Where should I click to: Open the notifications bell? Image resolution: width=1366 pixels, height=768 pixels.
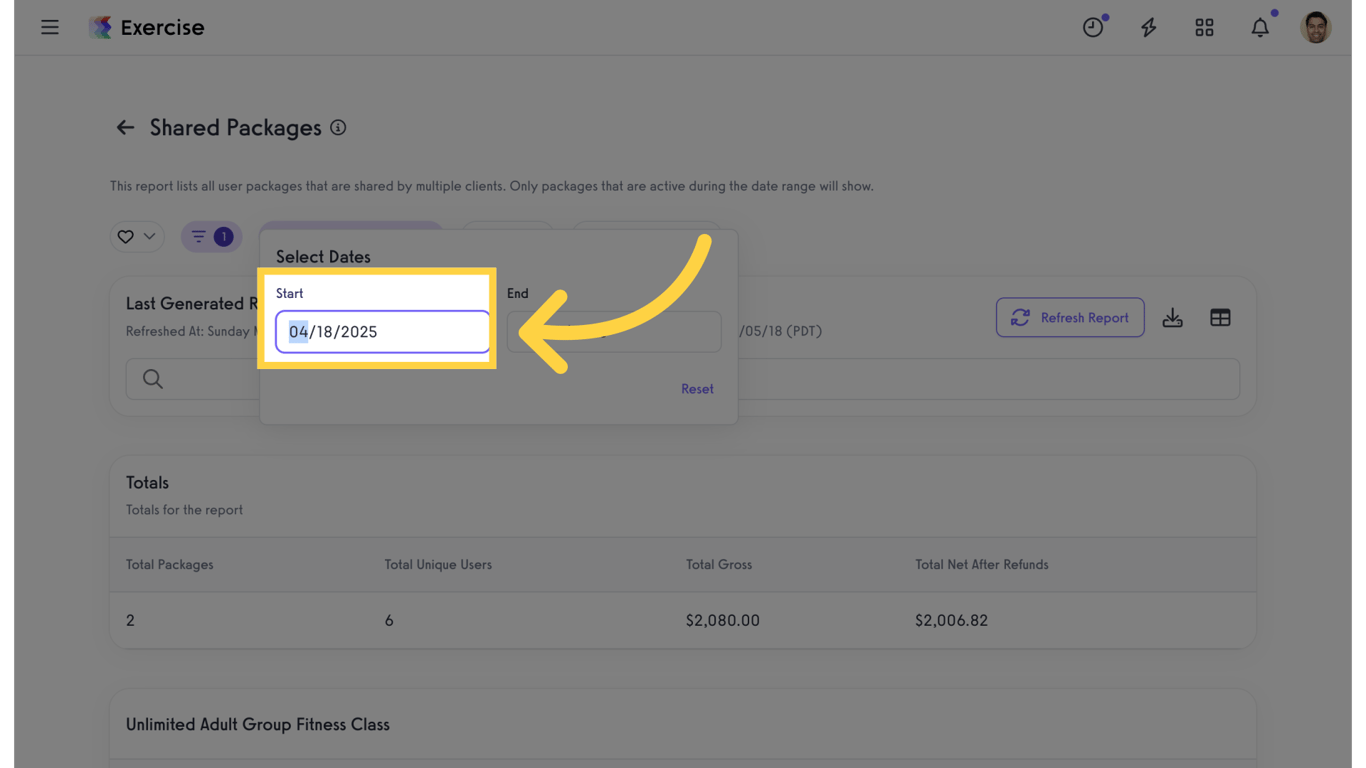(1260, 27)
